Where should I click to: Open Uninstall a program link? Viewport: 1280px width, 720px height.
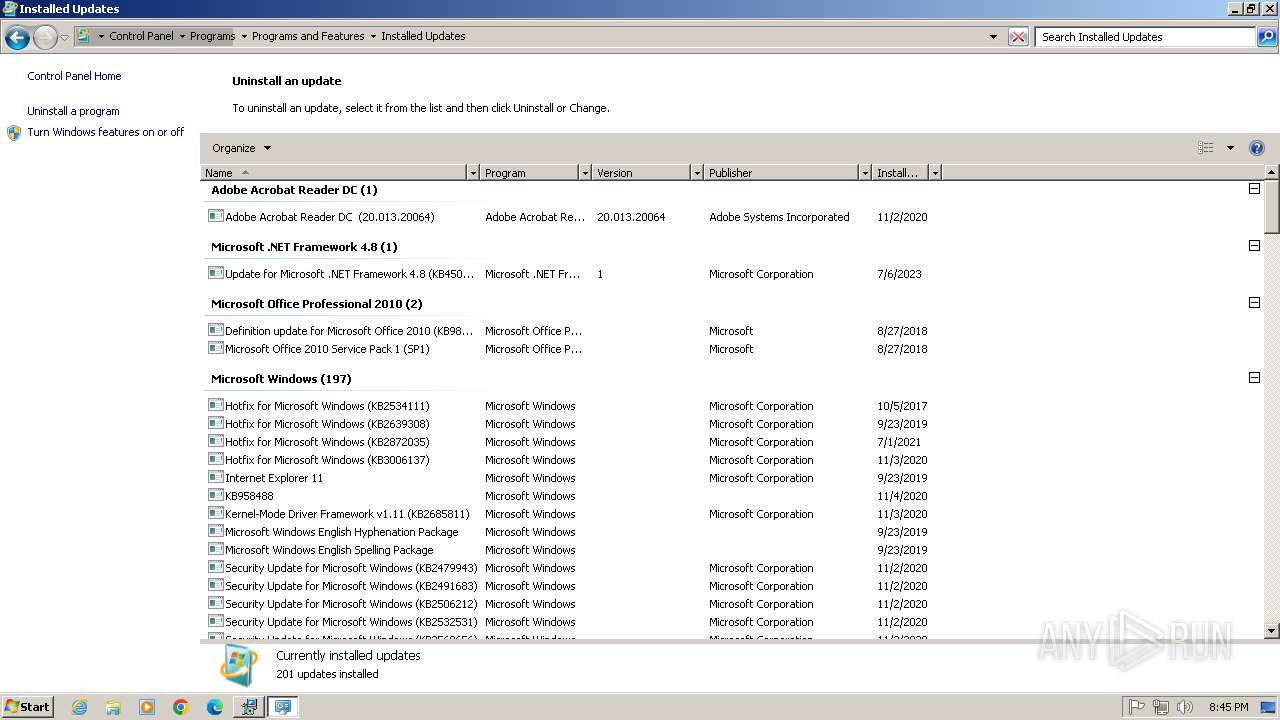click(x=73, y=111)
